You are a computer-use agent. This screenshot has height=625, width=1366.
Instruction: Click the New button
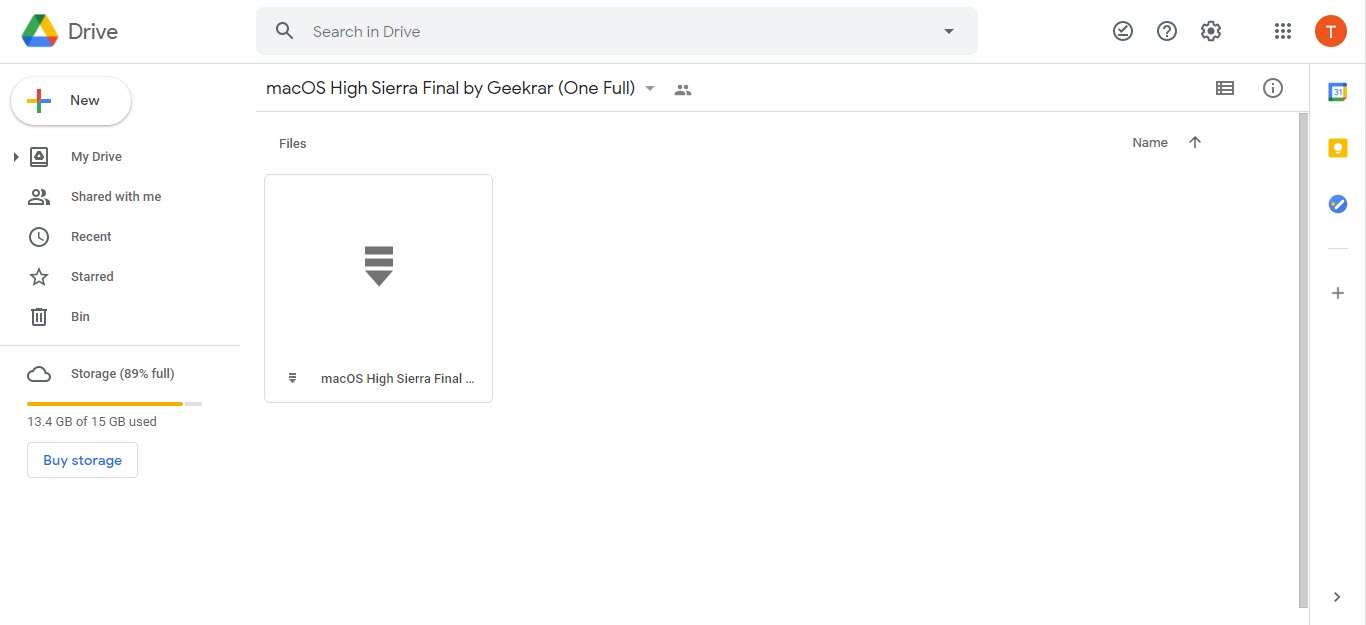[x=71, y=101]
